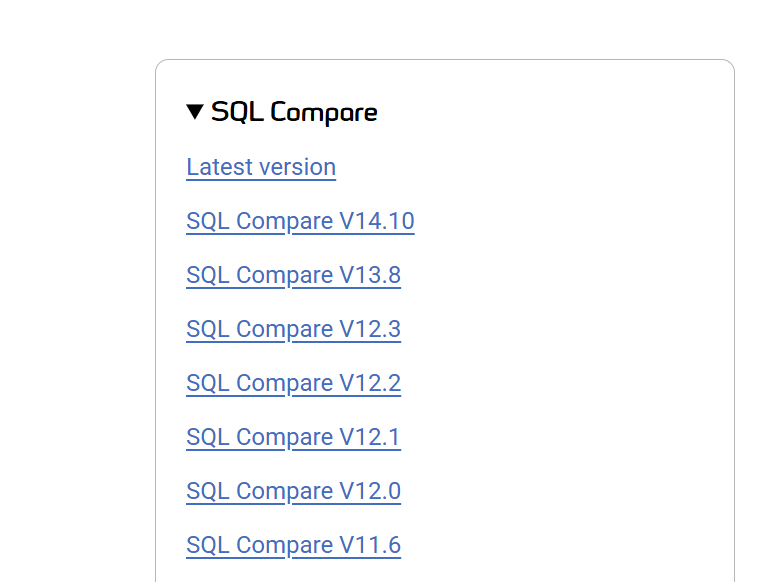Open the version 13.8 docs link

(x=293, y=275)
